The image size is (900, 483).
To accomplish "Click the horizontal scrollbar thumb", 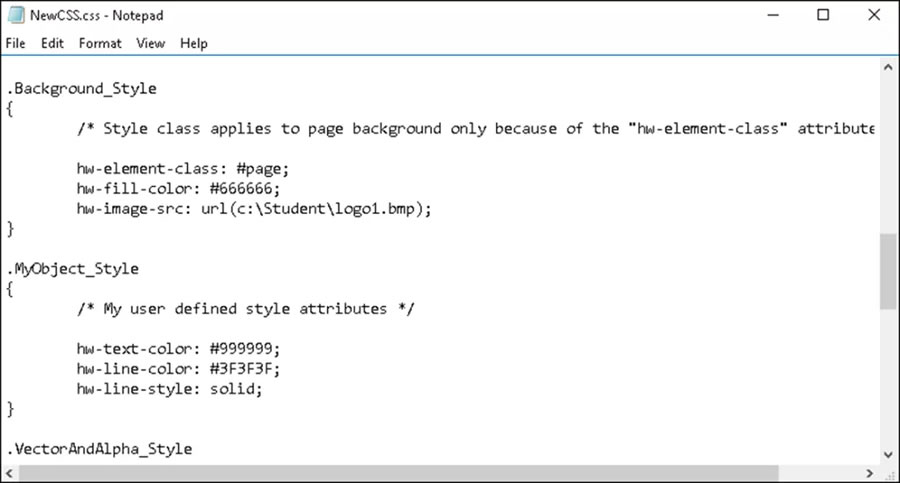I will click(x=399, y=474).
